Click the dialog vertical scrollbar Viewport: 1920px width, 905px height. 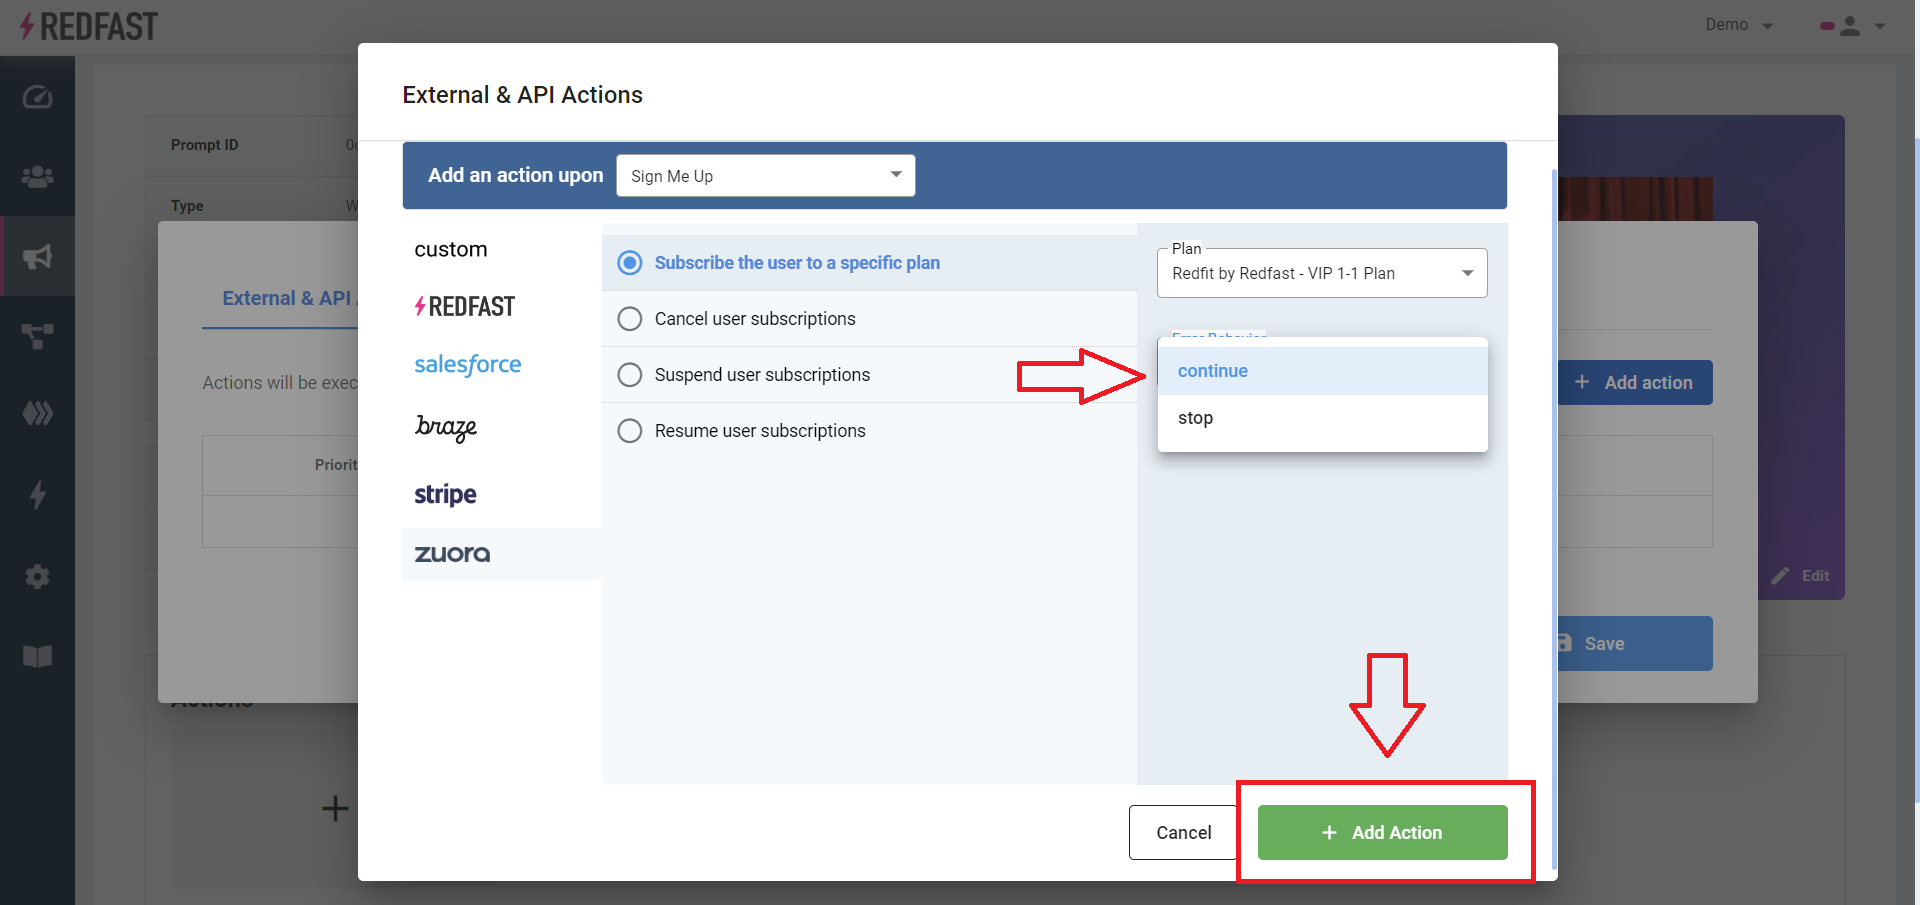coord(1553,520)
